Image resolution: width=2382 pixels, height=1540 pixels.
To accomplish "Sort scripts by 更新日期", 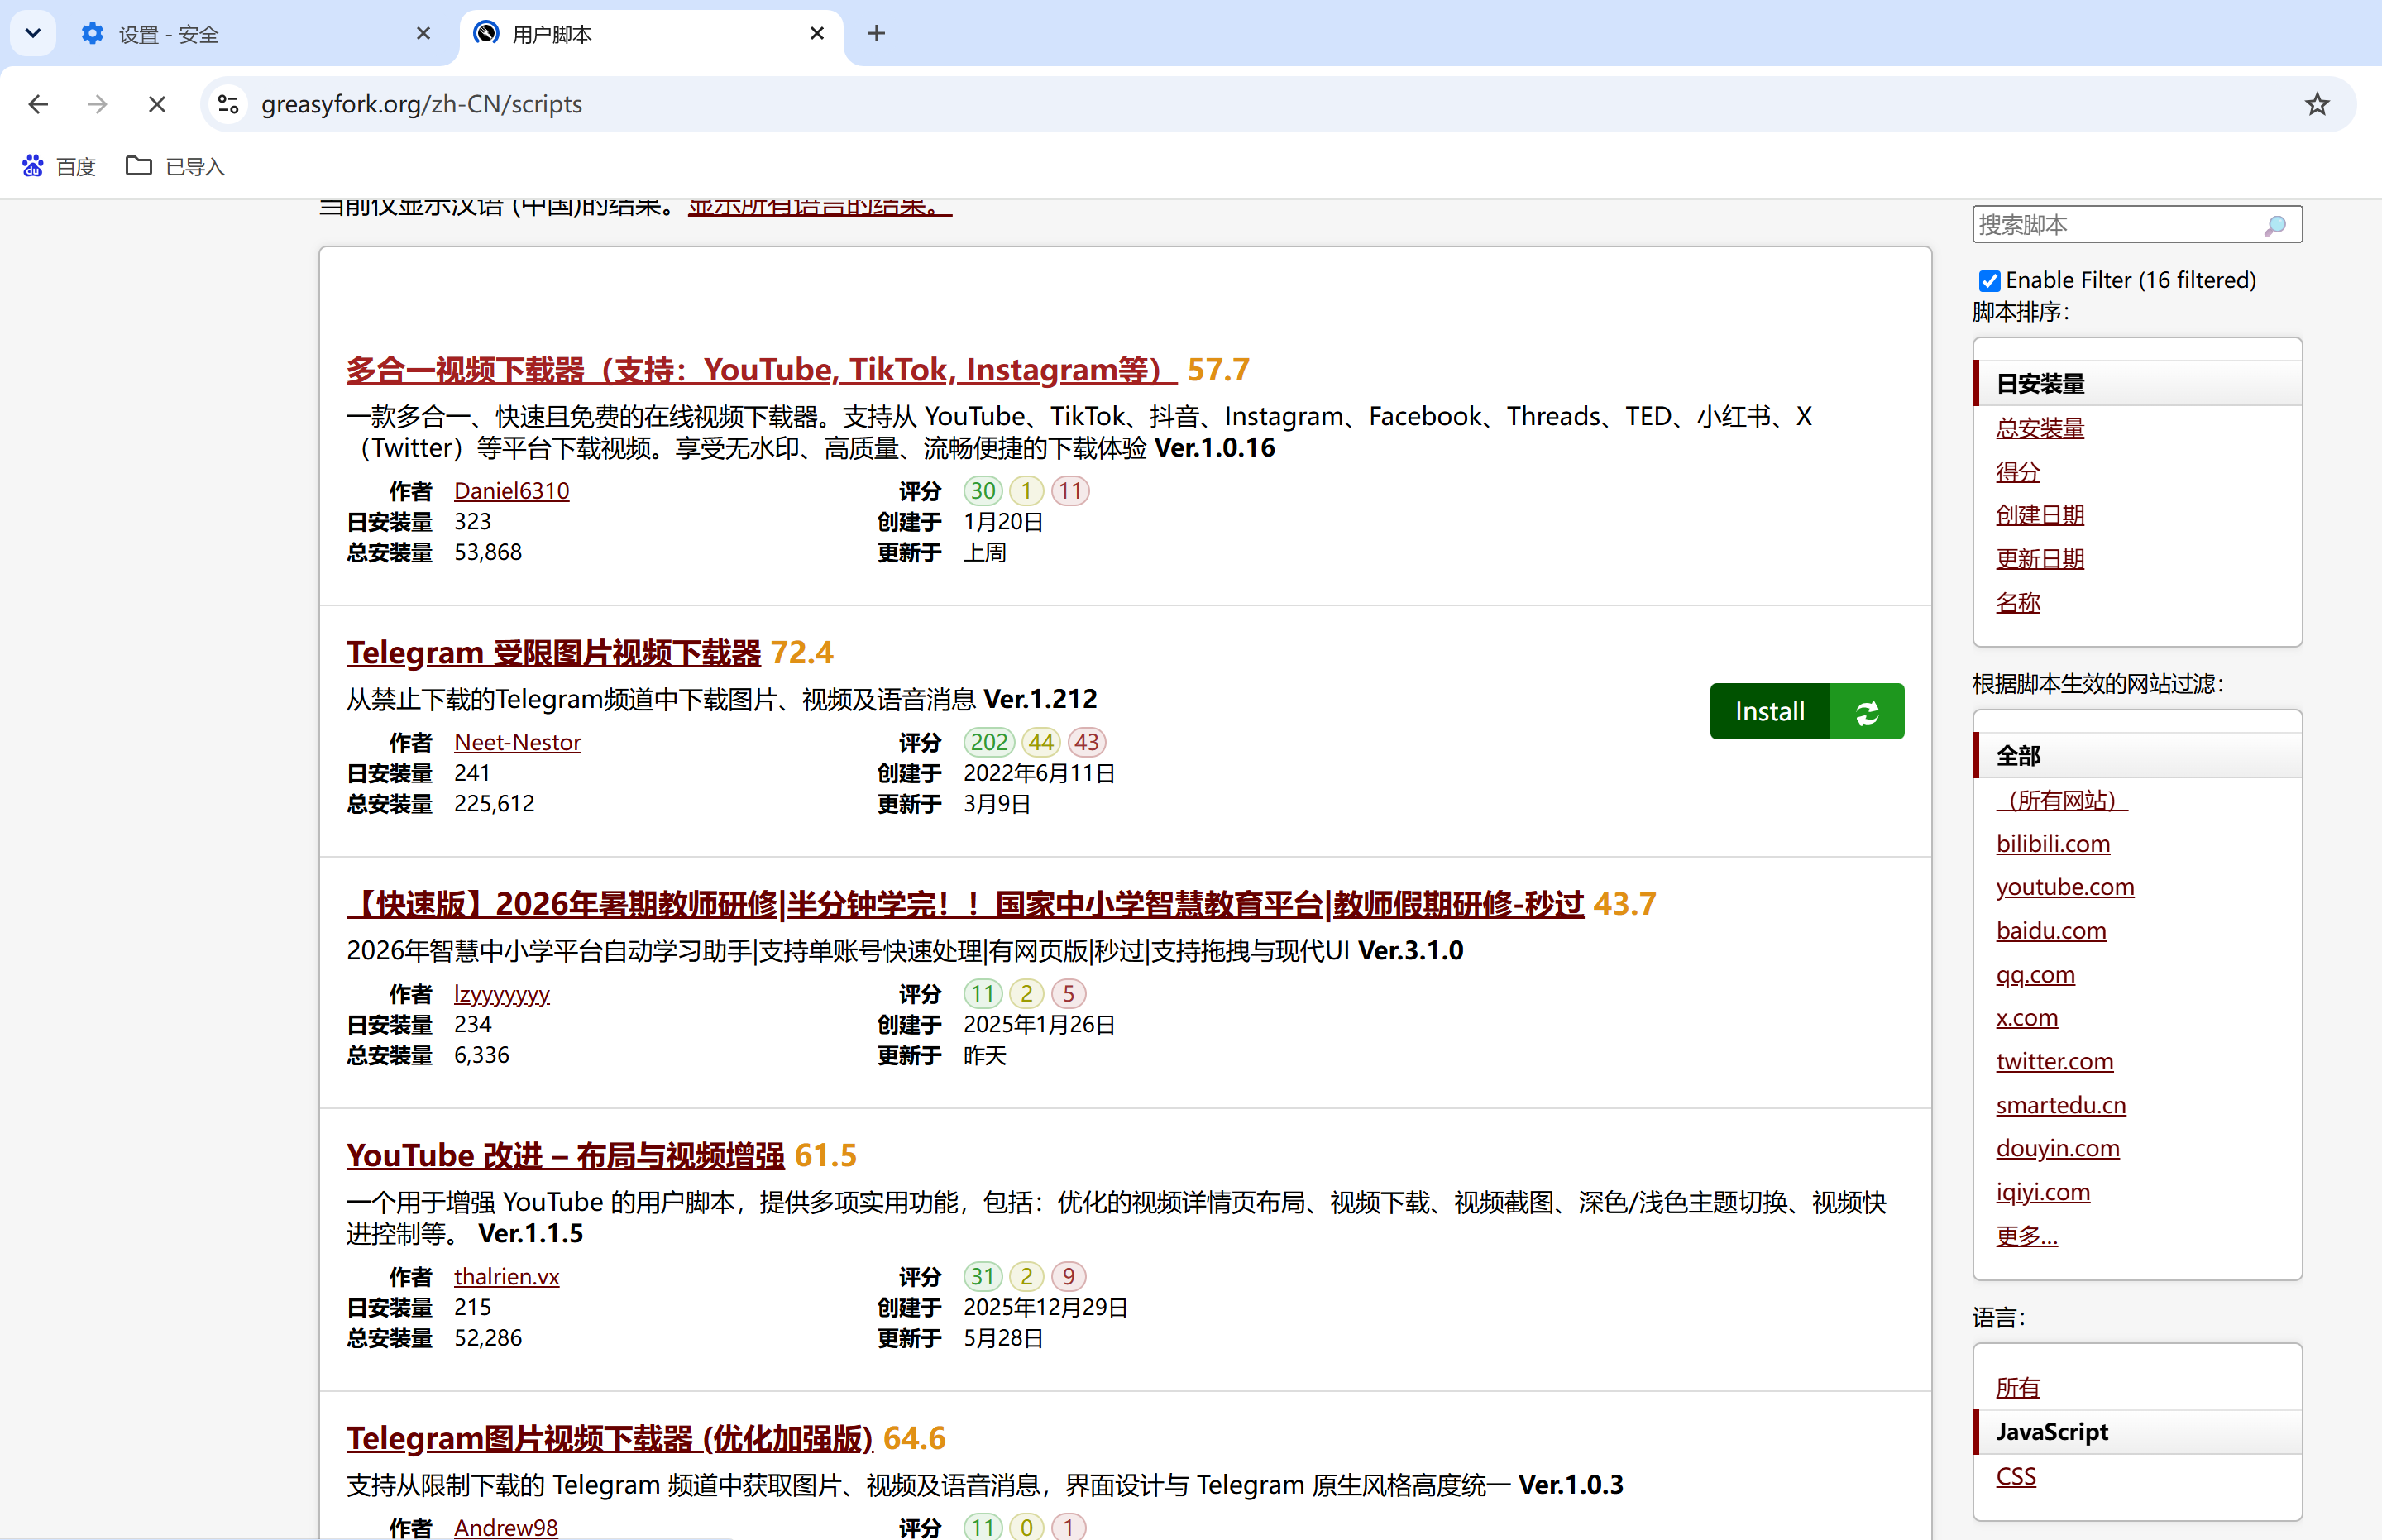I will pos(2040,559).
